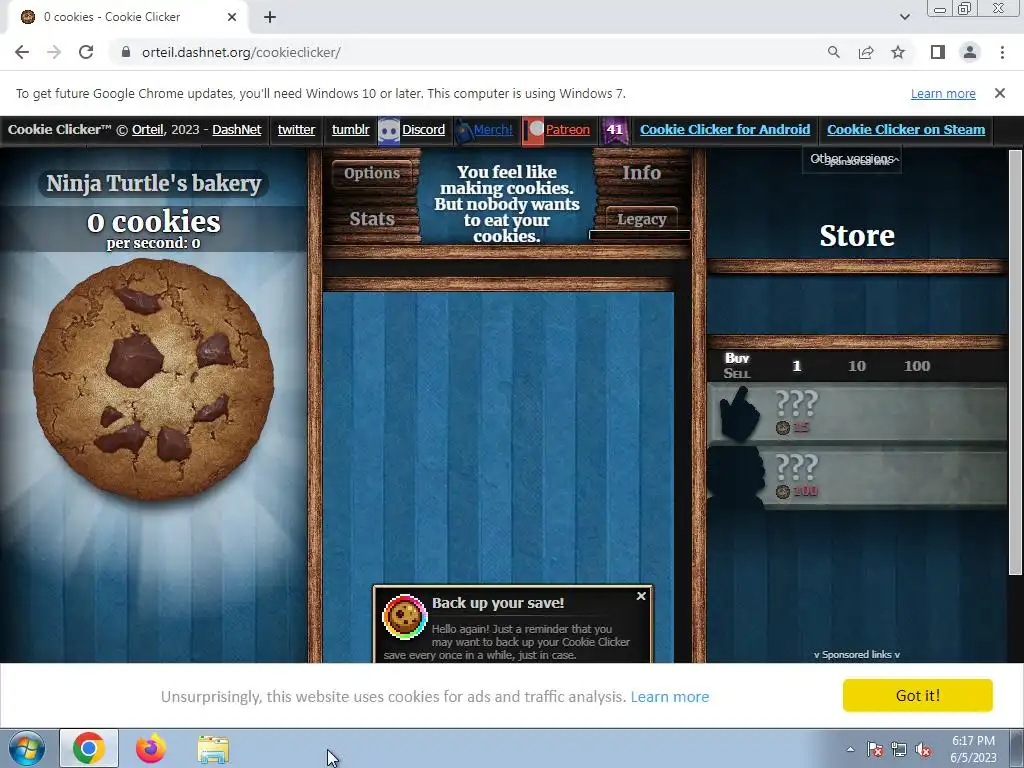Select buy quantity 1
This screenshot has height=768, width=1024.
click(x=796, y=366)
